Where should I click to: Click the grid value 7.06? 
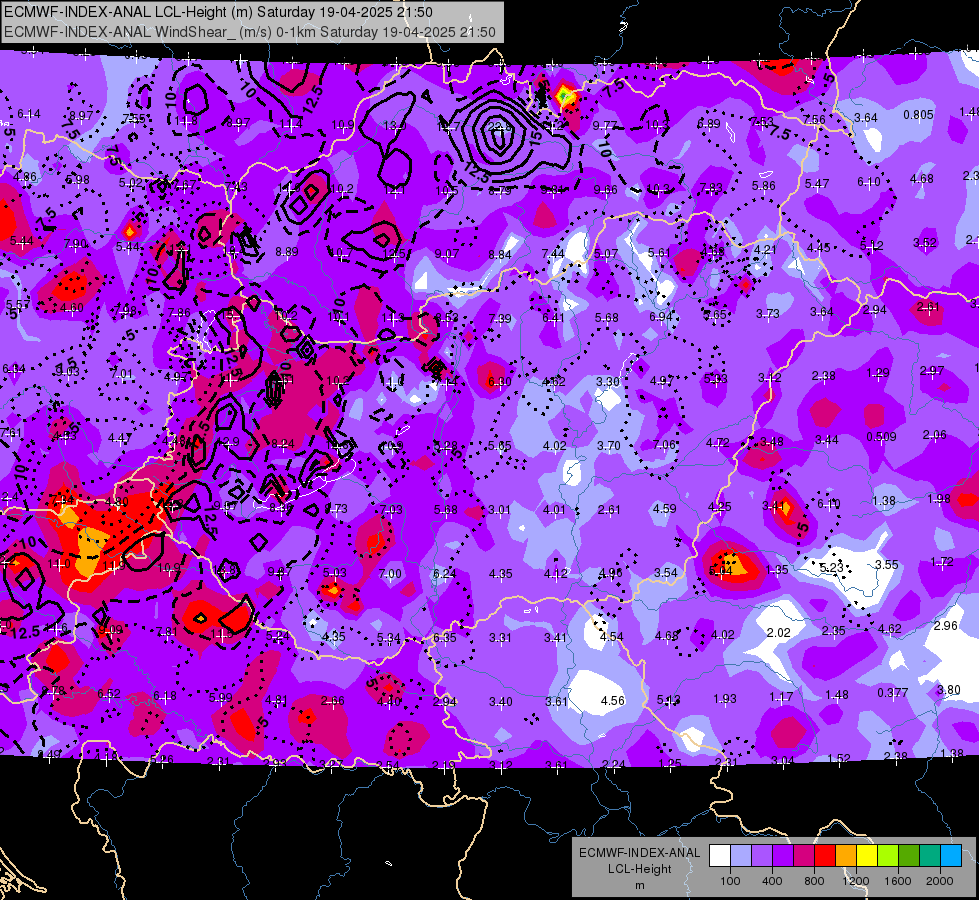point(664,445)
